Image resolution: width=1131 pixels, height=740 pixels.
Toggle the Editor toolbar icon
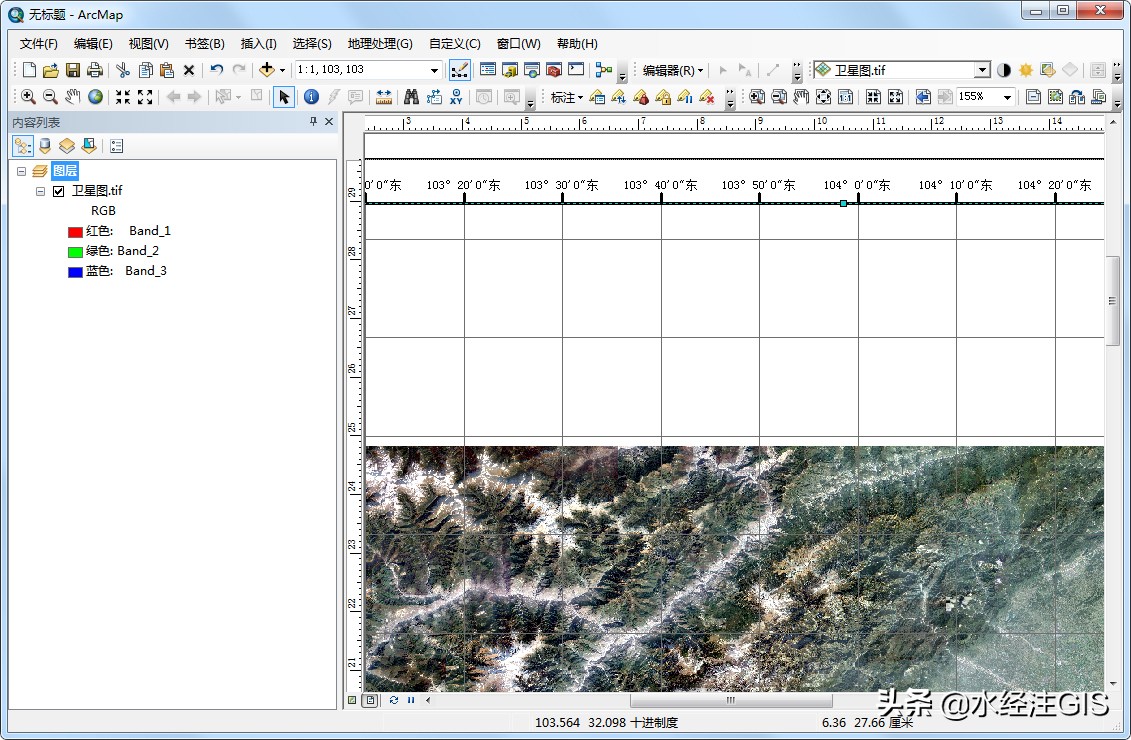pos(459,70)
